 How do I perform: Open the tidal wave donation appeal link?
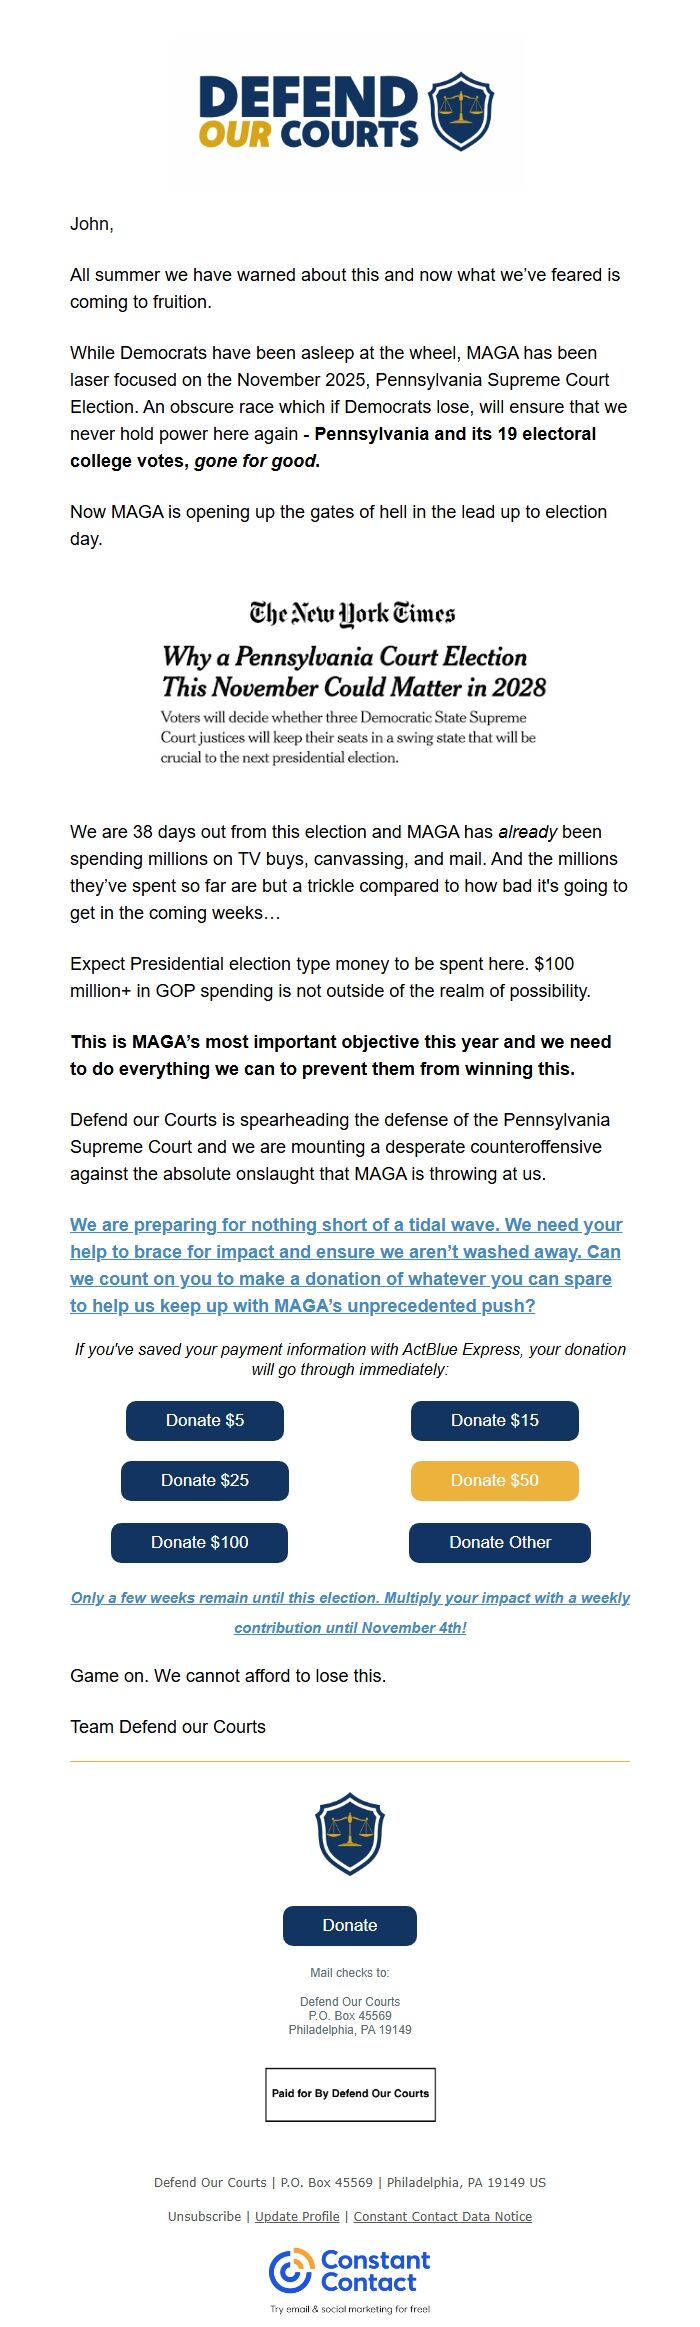pyautogui.click(x=346, y=1264)
